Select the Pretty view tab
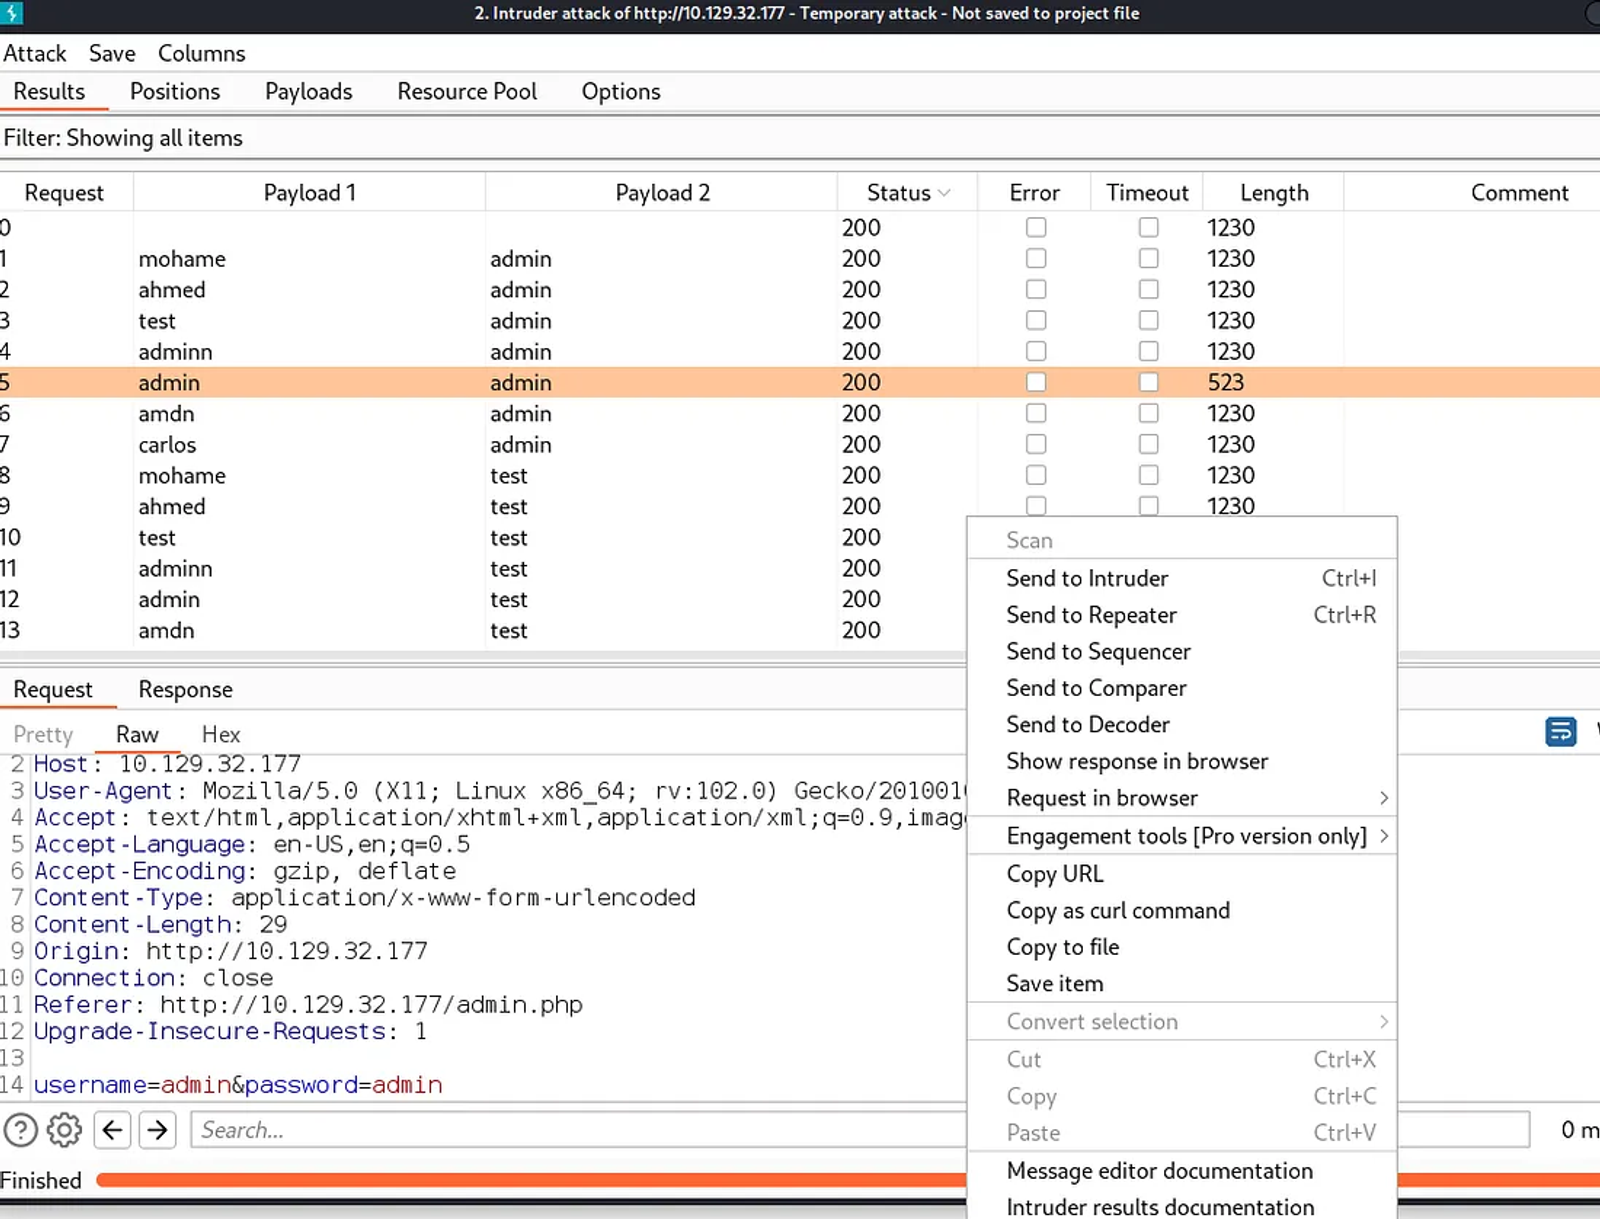Image resolution: width=1600 pixels, height=1219 pixels. point(43,734)
